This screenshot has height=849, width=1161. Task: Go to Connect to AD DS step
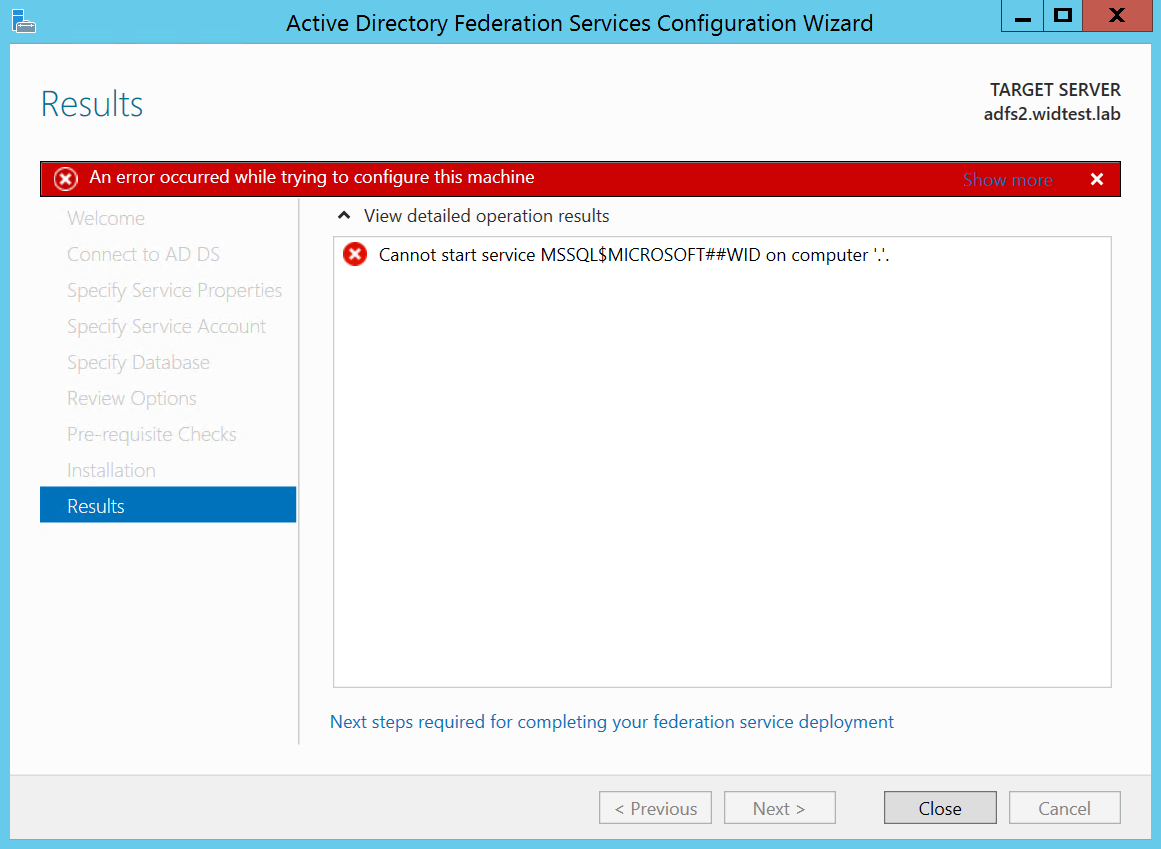[x=143, y=254]
